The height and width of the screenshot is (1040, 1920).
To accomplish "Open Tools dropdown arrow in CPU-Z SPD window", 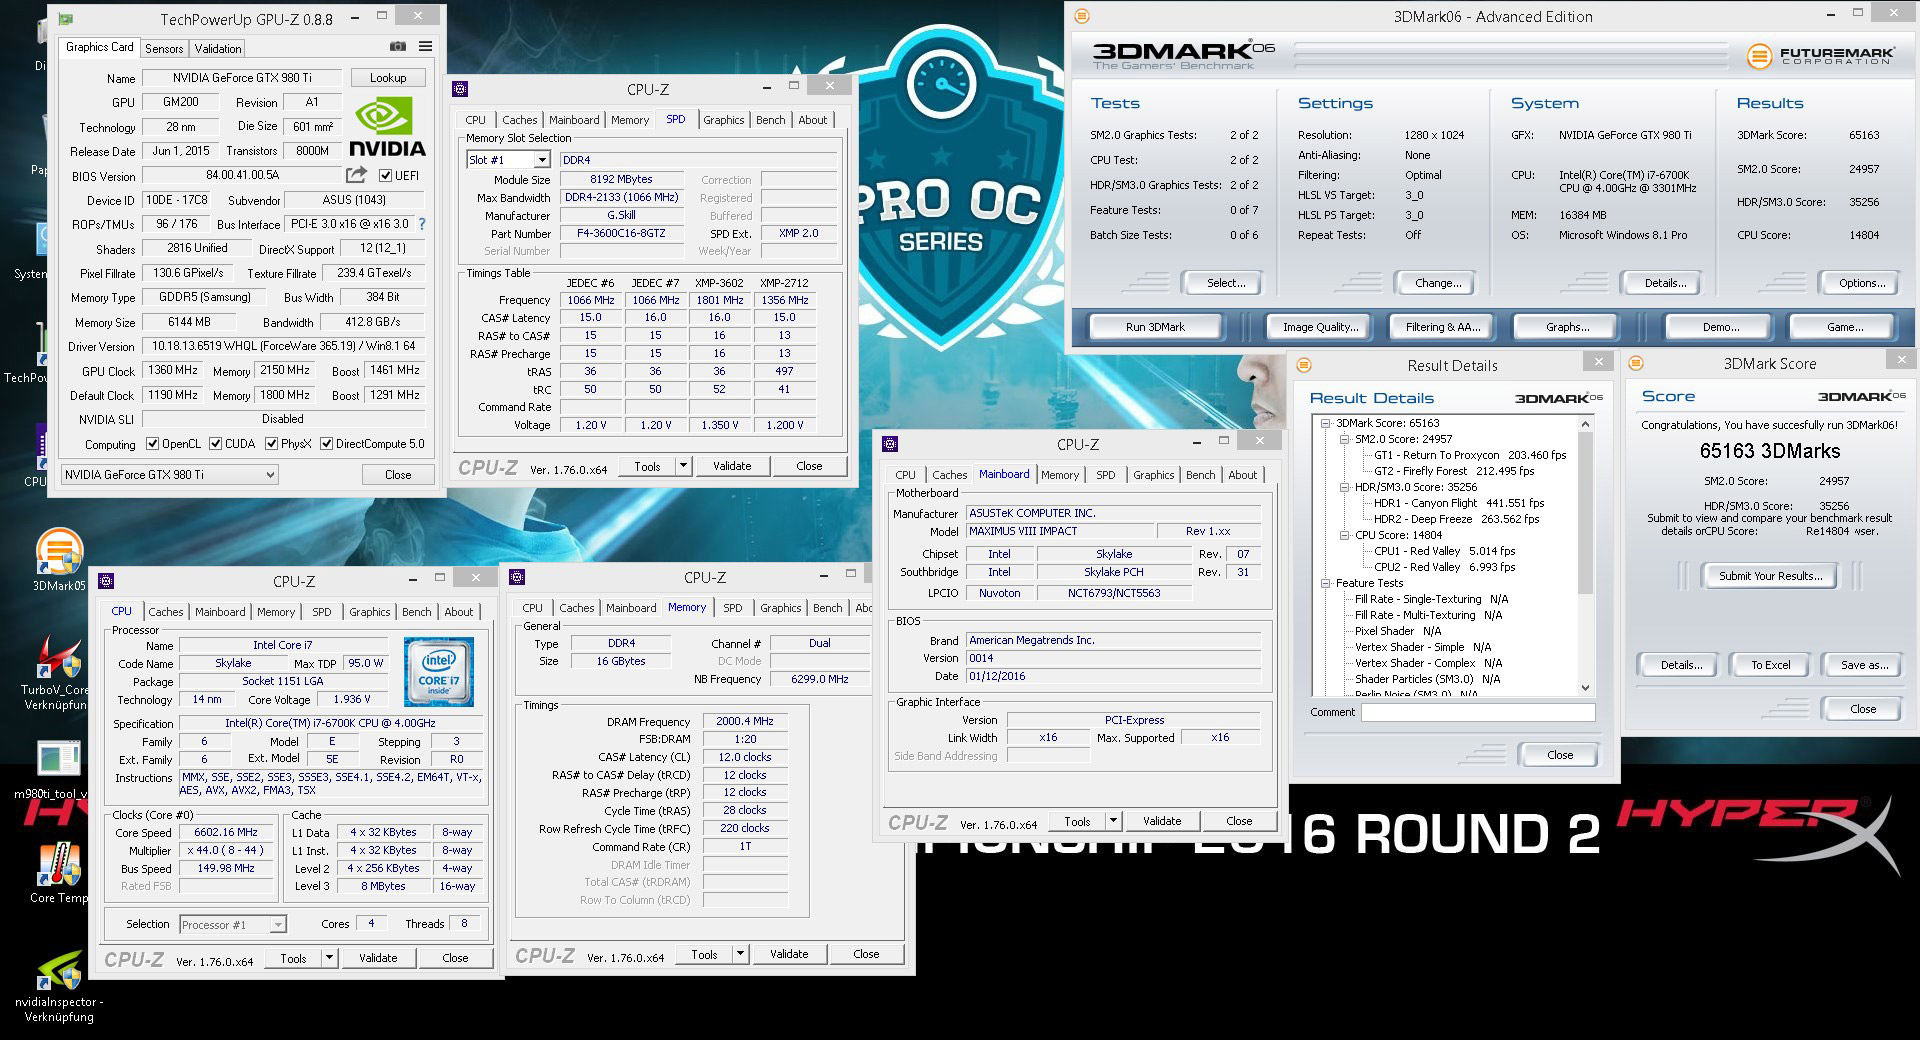I will click(x=683, y=466).
